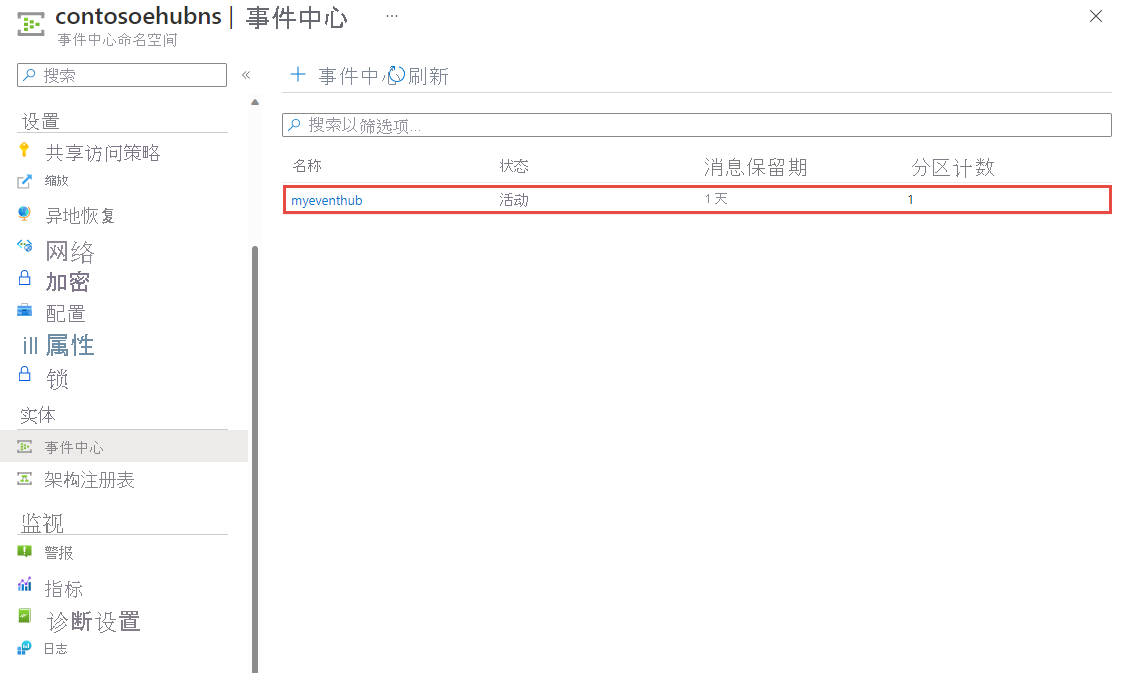Screen dimensions: 1132x673
Task: Click the green 警报 alert icon
Action: (25, 552)
